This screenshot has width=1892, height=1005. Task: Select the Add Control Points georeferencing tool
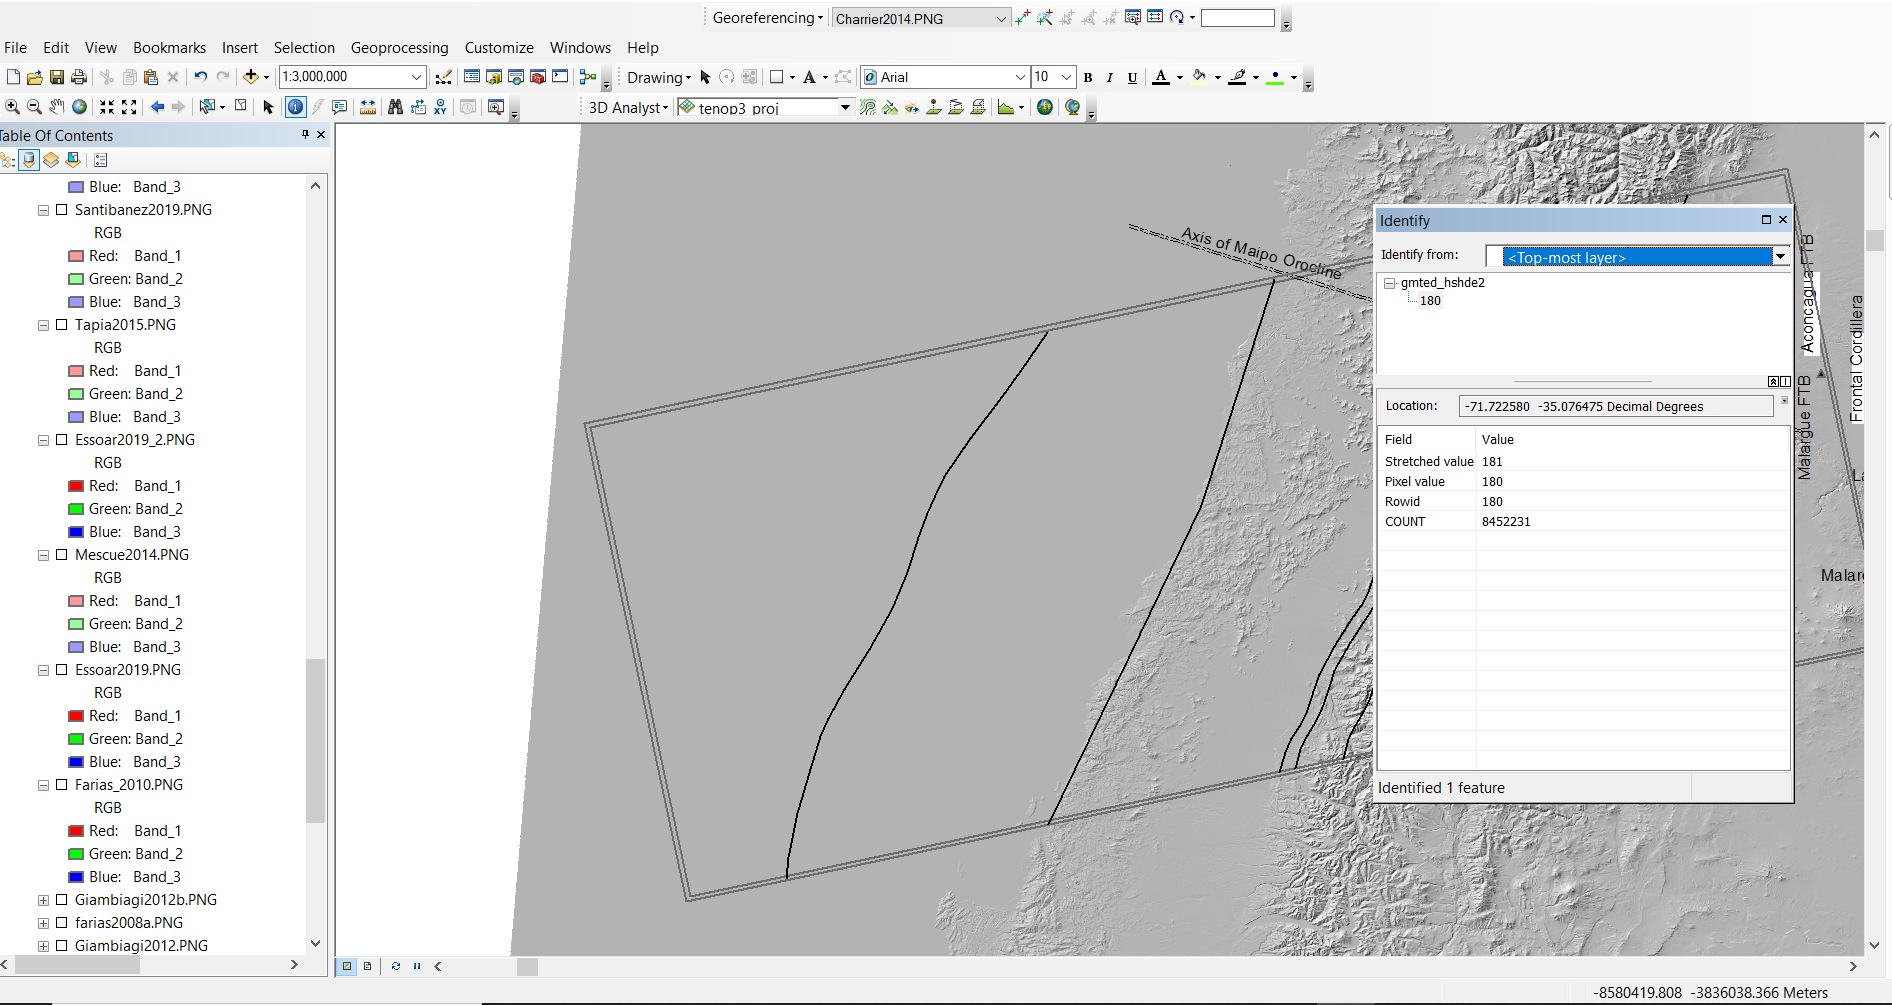click(1023, 17)
